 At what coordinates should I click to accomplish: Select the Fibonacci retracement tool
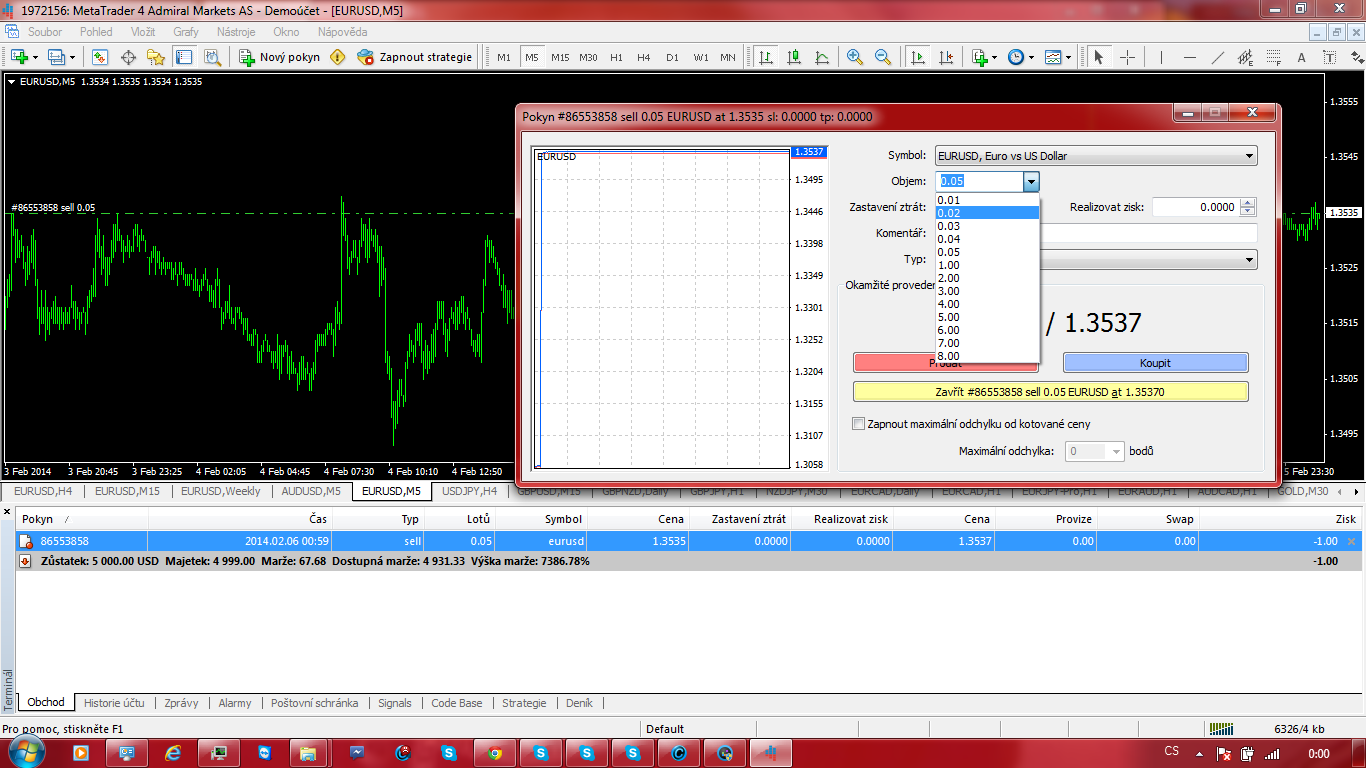pos(1273,57)
